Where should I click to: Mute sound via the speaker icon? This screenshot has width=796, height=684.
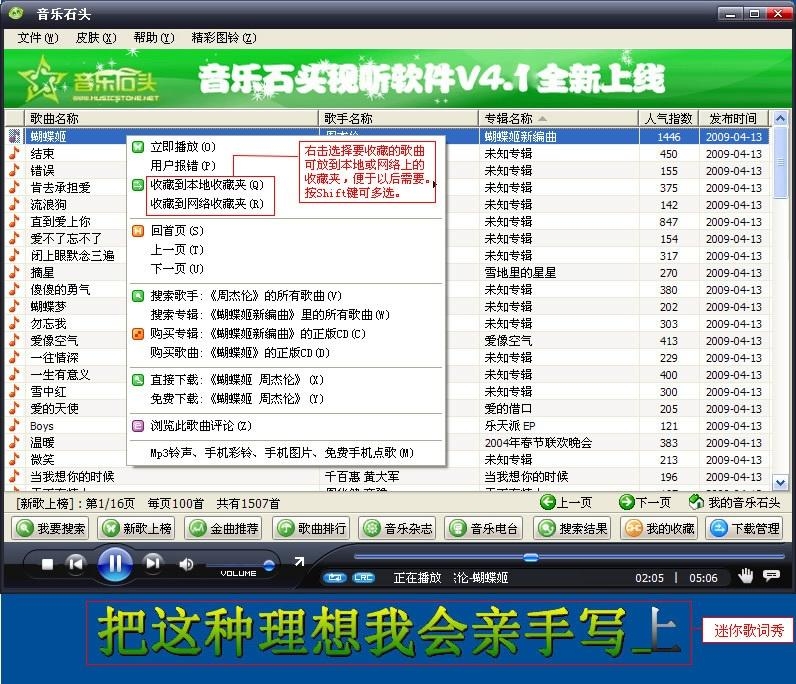186,564
